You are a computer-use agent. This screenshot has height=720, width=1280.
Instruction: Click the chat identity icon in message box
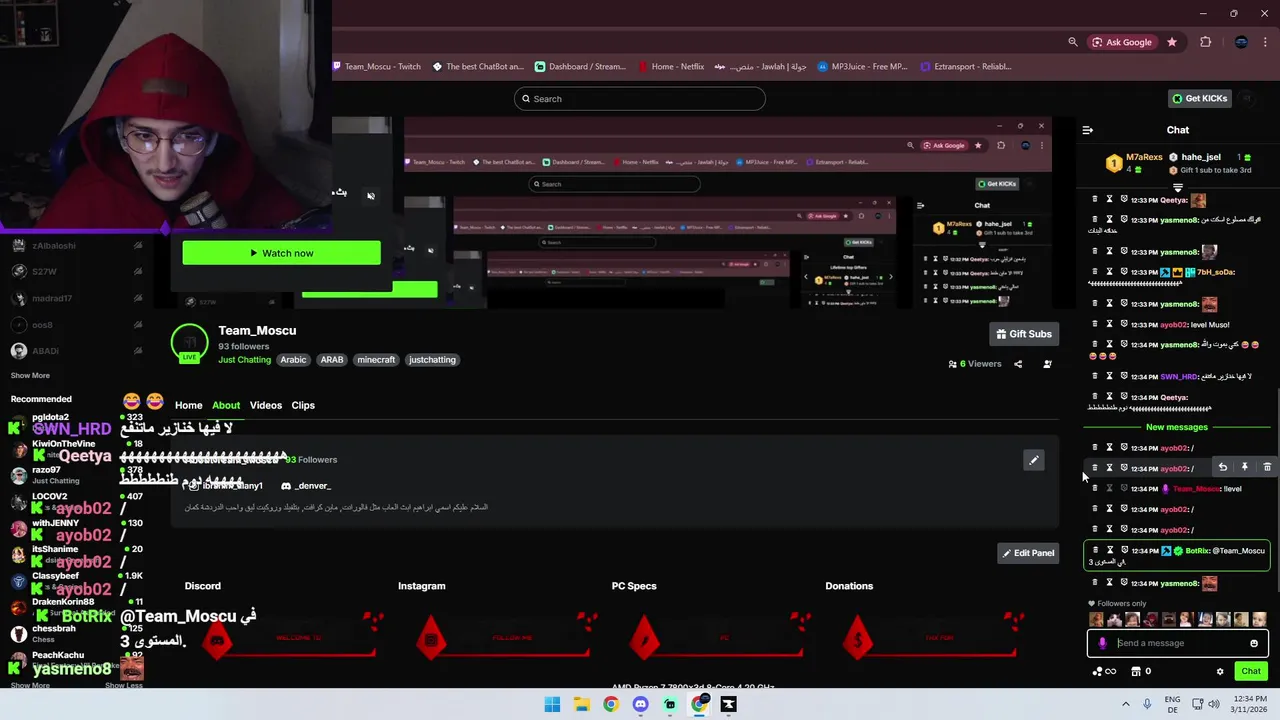tap(1102, 643)
